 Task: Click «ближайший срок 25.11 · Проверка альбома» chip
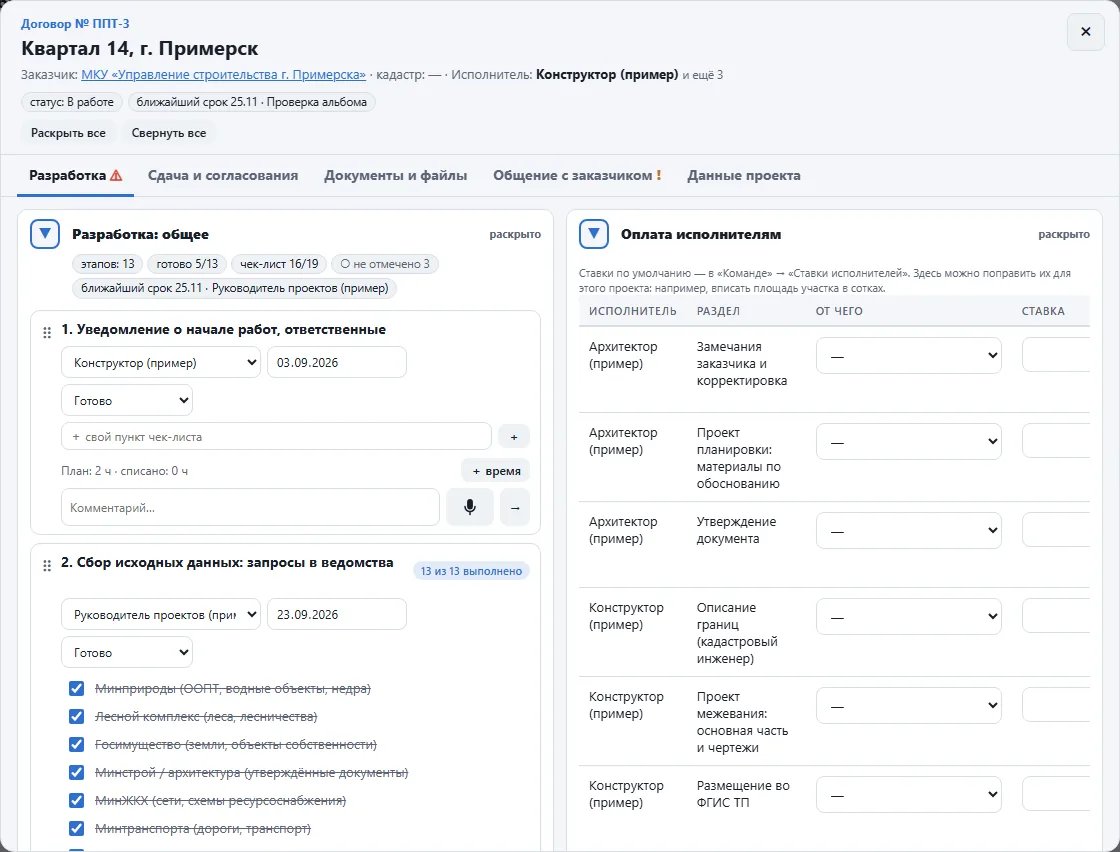pos(251,102)
